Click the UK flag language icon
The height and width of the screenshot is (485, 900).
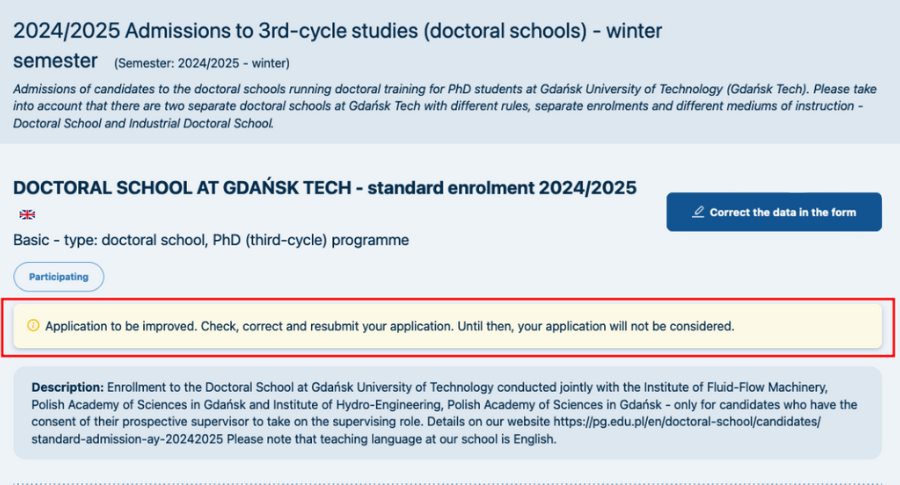click(27, 214)
